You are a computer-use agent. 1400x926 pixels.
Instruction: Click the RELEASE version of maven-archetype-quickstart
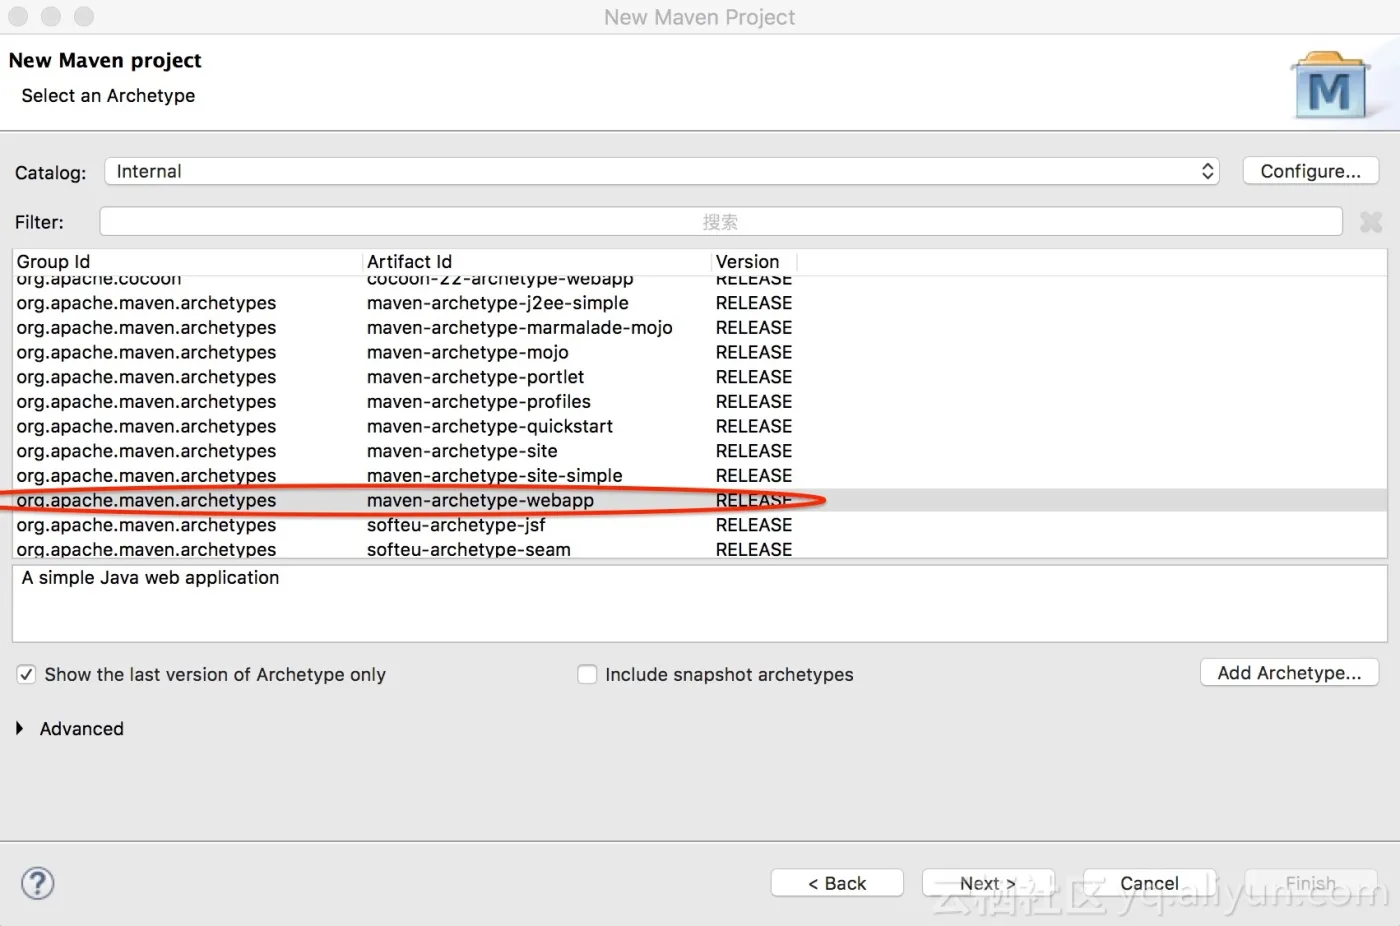(754, 426)
